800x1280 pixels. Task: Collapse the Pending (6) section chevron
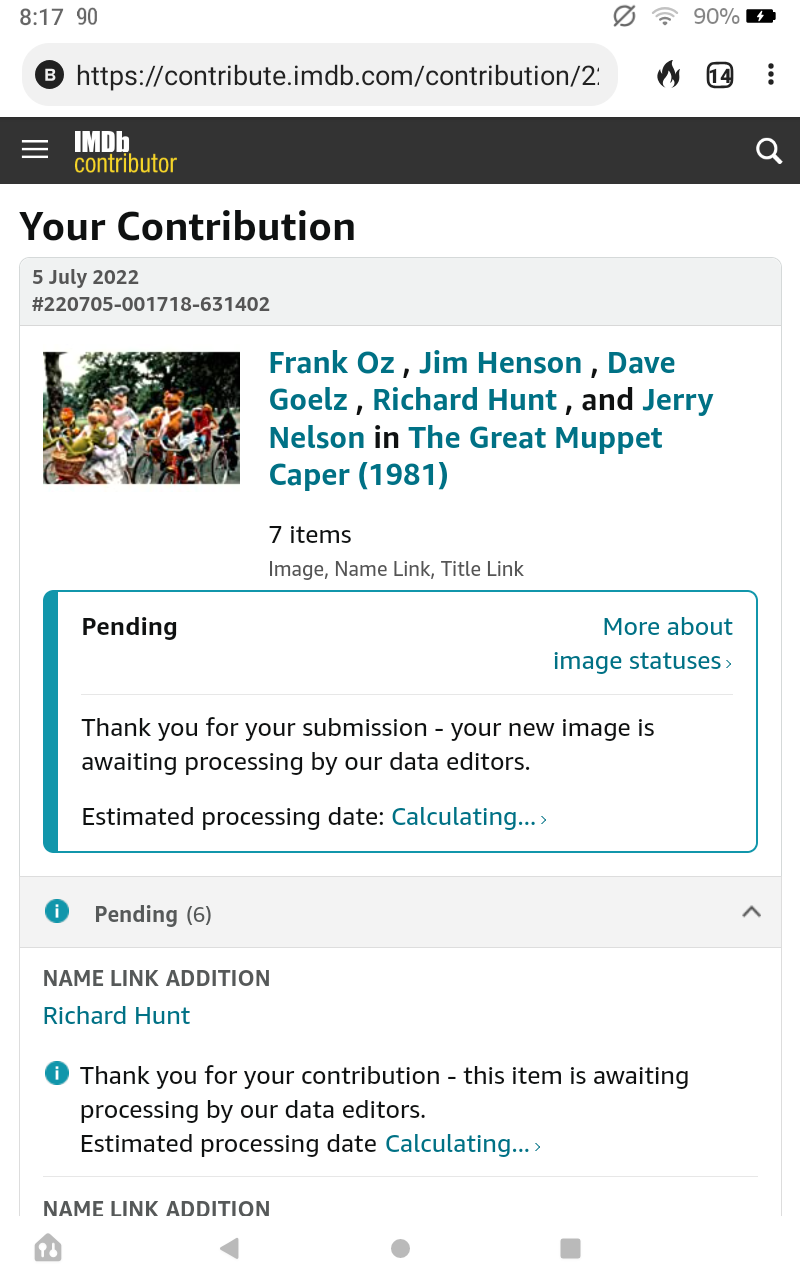click(x=751, y=912)
